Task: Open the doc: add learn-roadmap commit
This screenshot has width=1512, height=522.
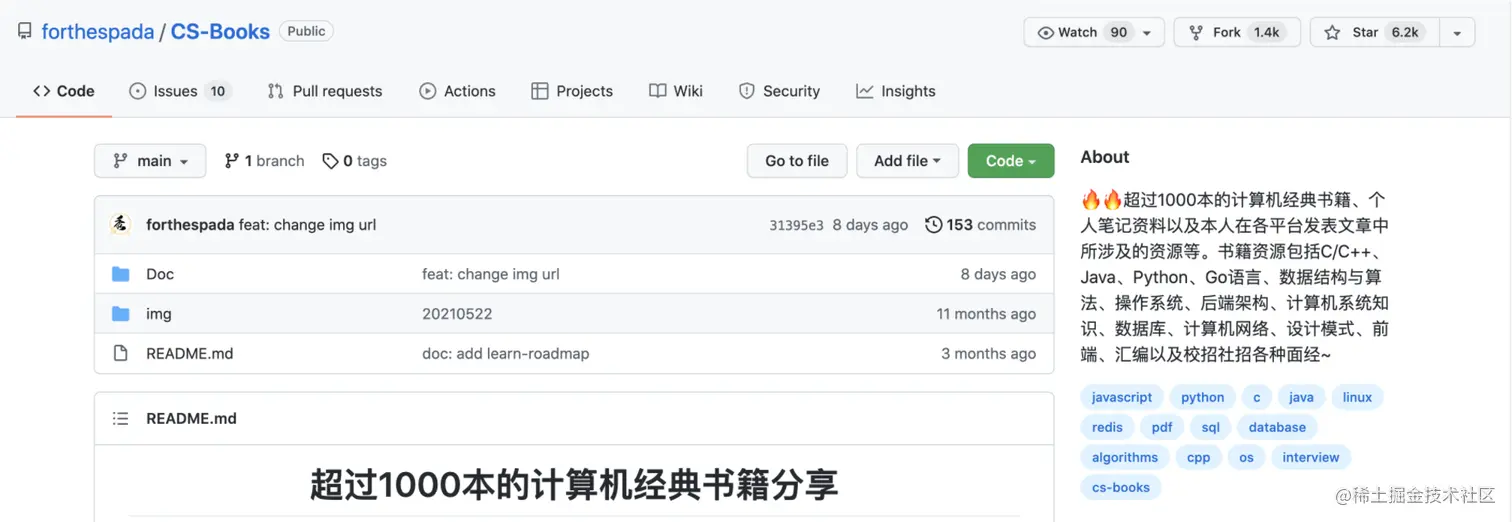Action: pos(506,353)
